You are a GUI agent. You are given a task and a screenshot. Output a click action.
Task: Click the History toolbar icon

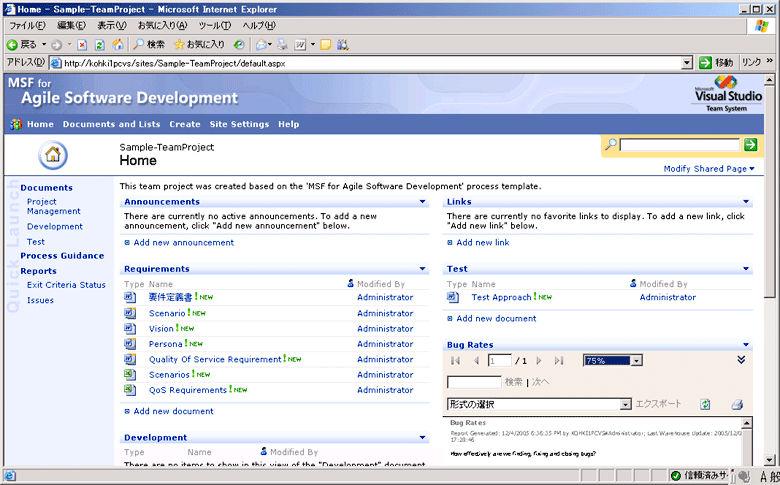(x=239, y=45)
